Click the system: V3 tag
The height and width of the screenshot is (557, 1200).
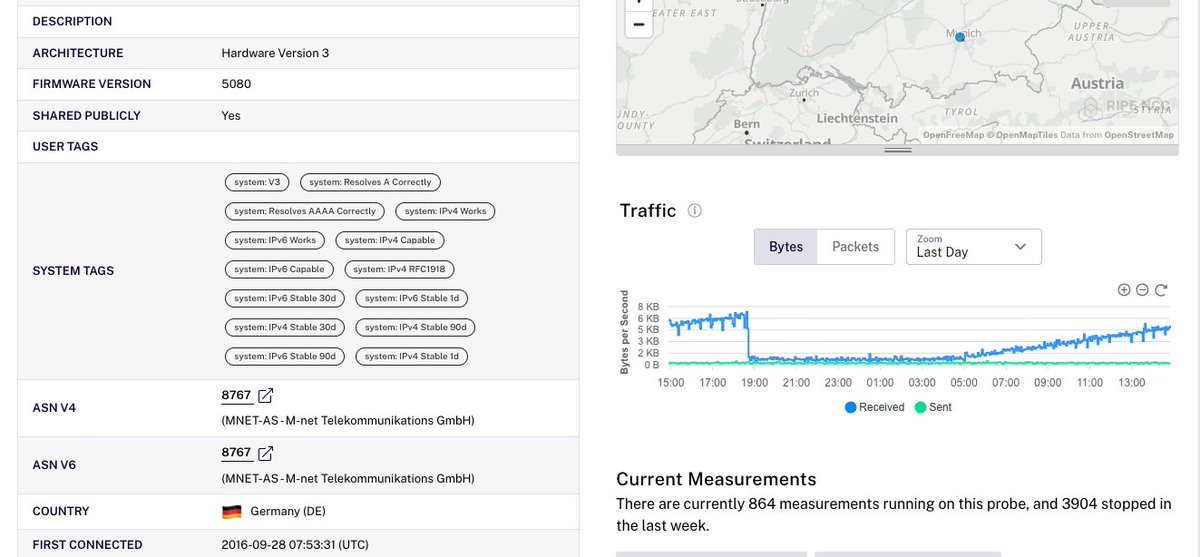[257, 182]
